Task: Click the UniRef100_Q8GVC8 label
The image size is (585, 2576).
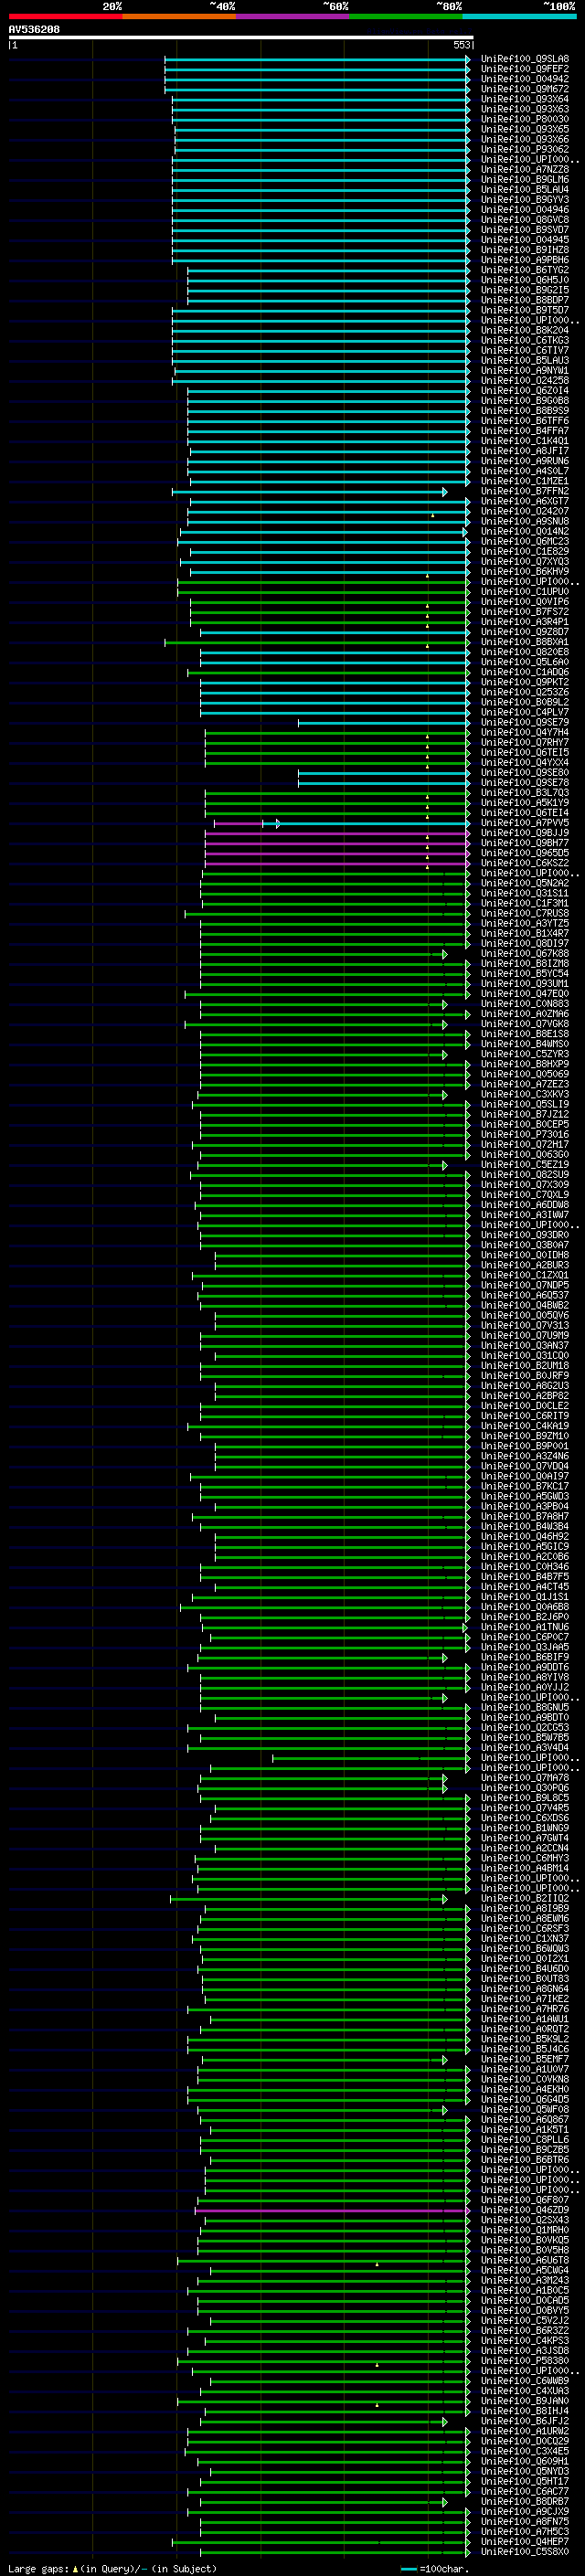Action: pos(525,220)
